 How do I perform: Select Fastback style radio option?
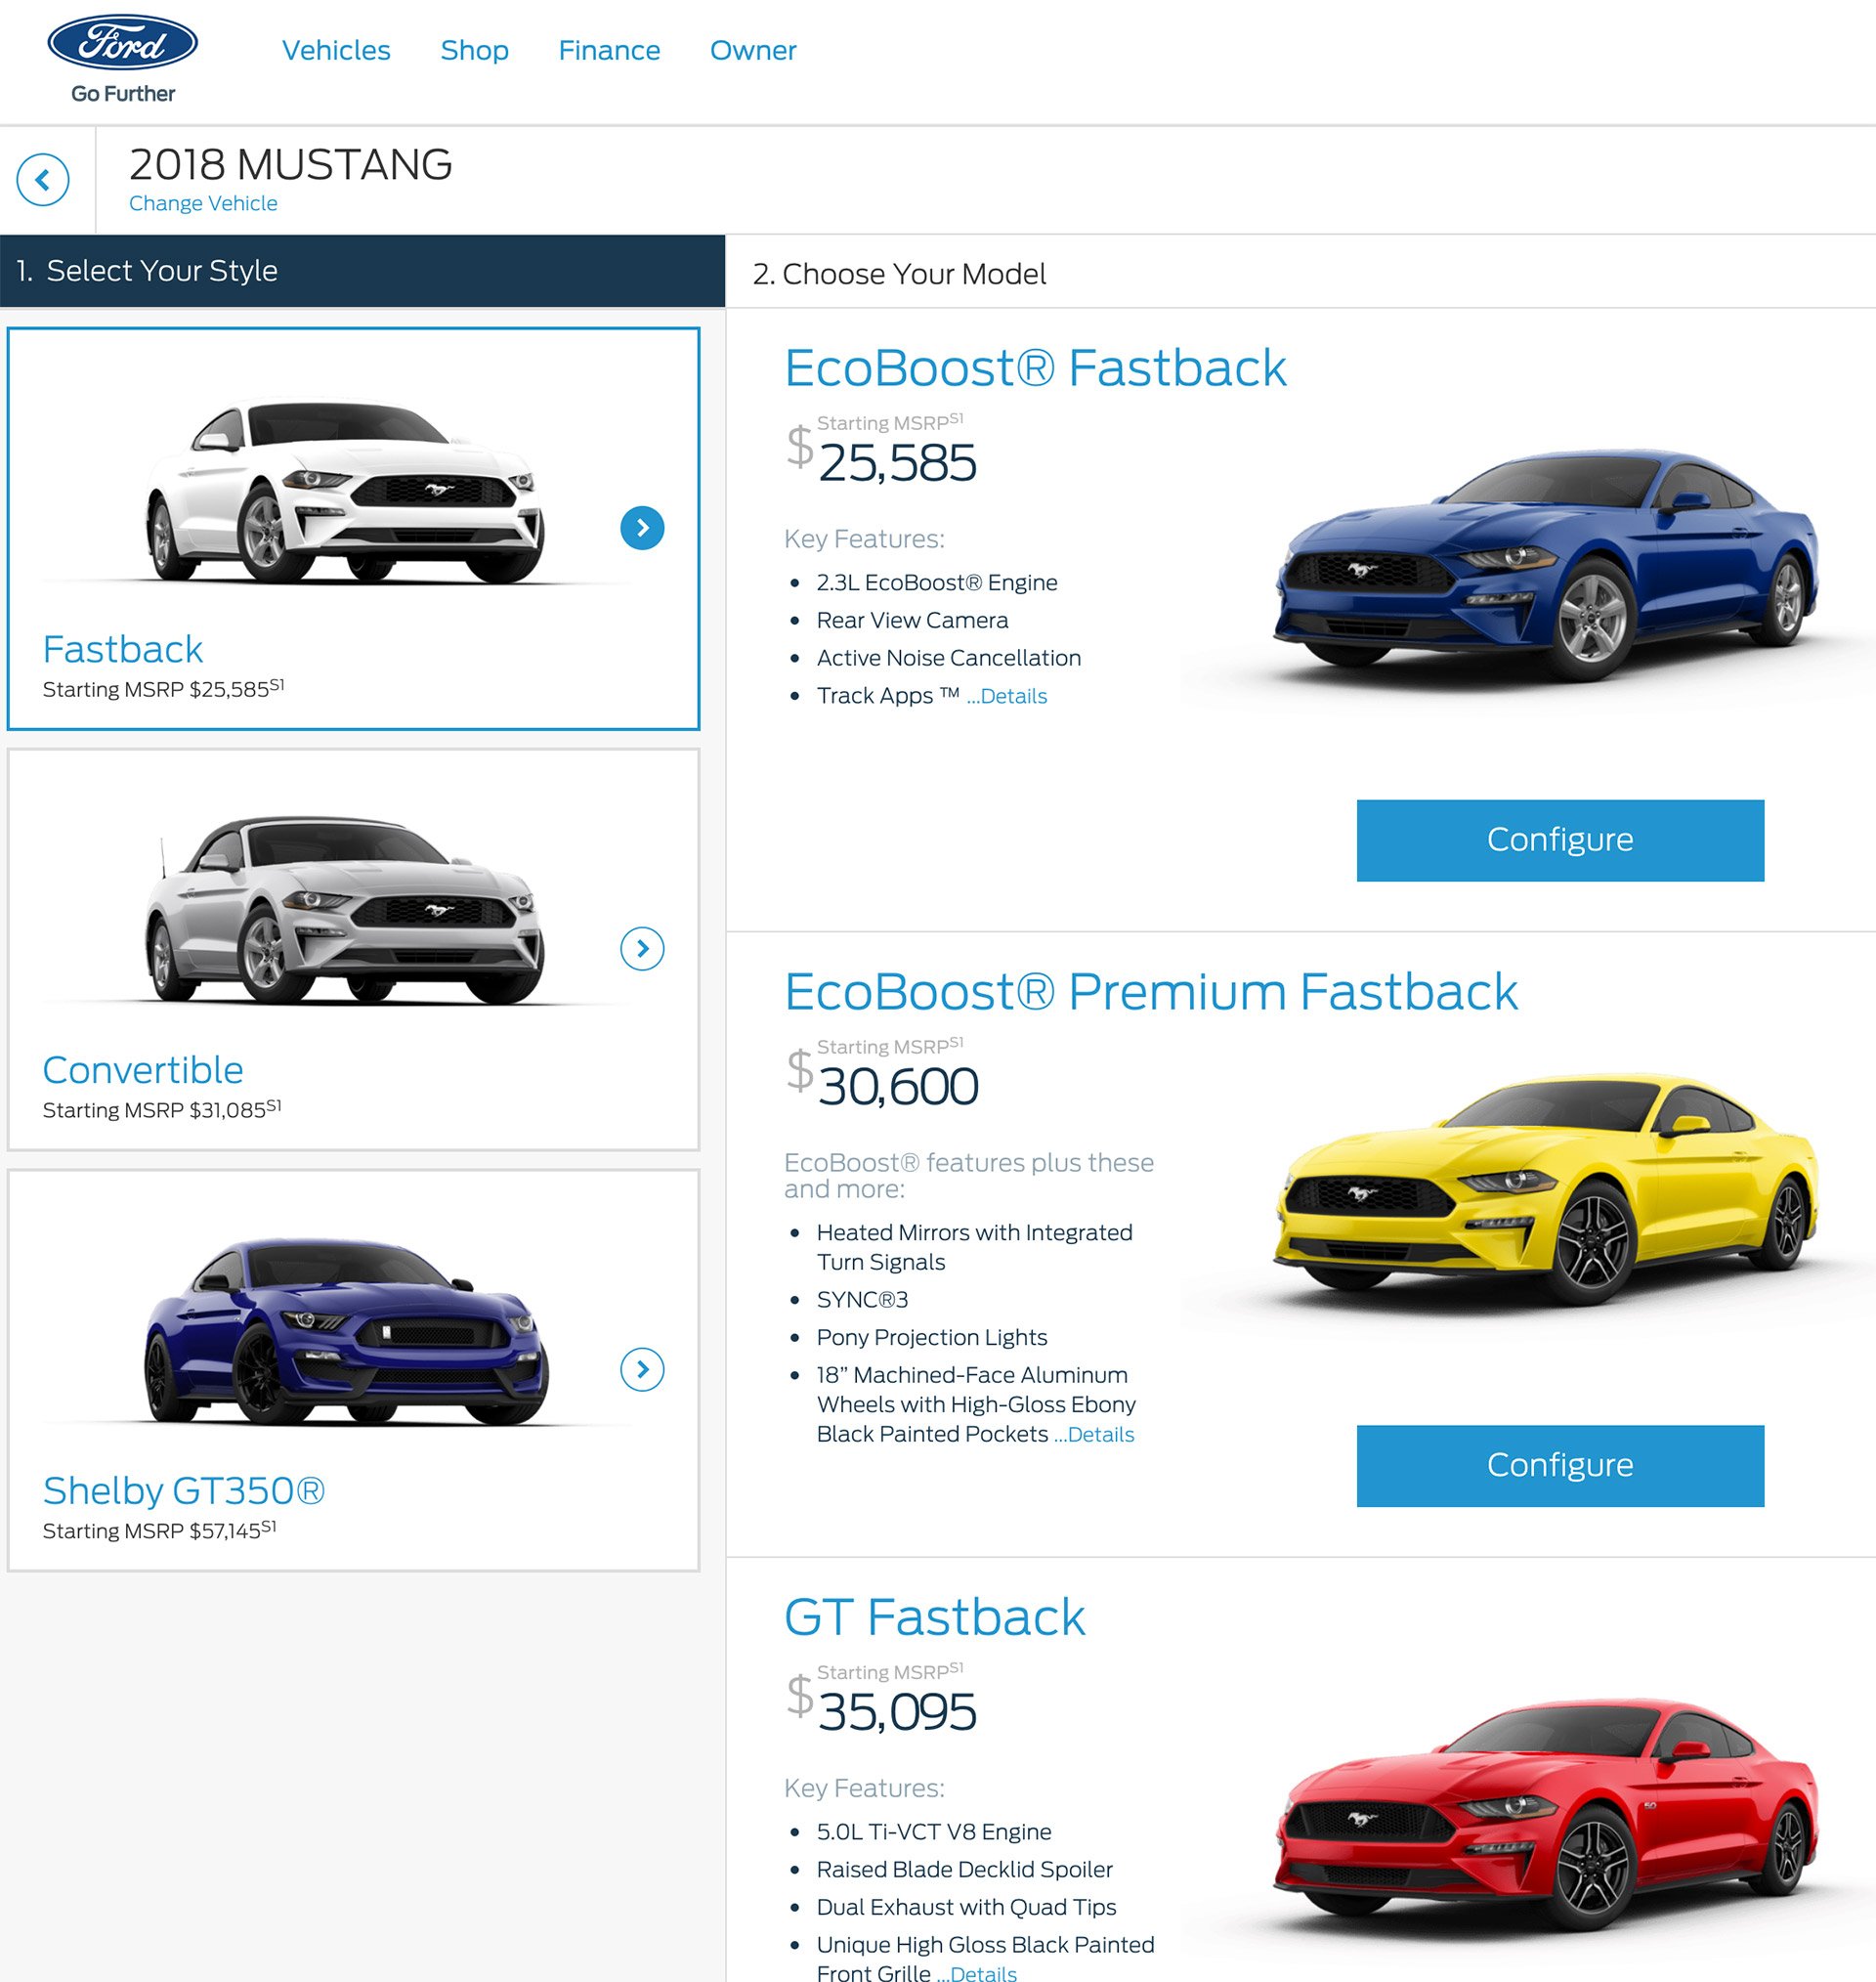point(353,529)
